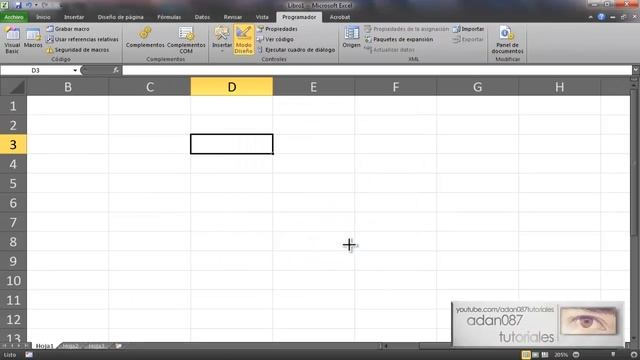Switch to sheet Hoja1

click(44, 346)
